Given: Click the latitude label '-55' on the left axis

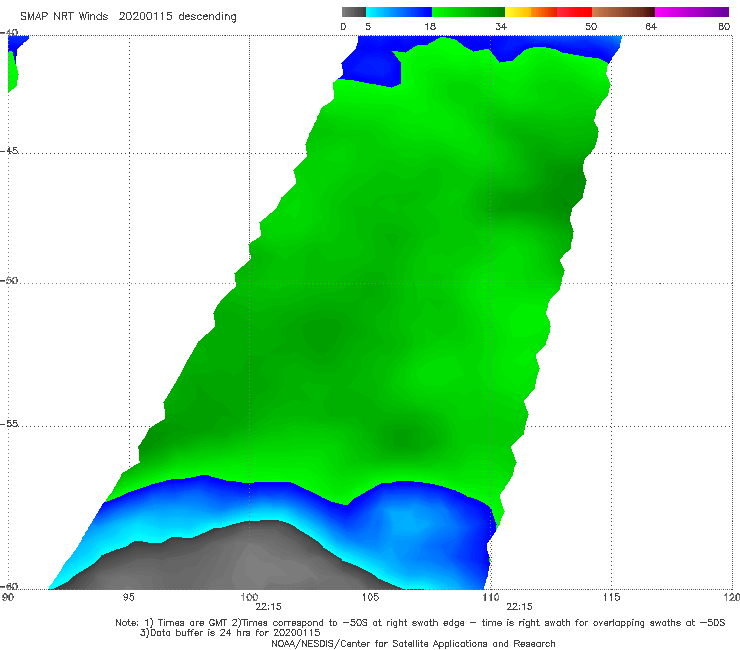Looking at the screenshot, I should point(9,423).
